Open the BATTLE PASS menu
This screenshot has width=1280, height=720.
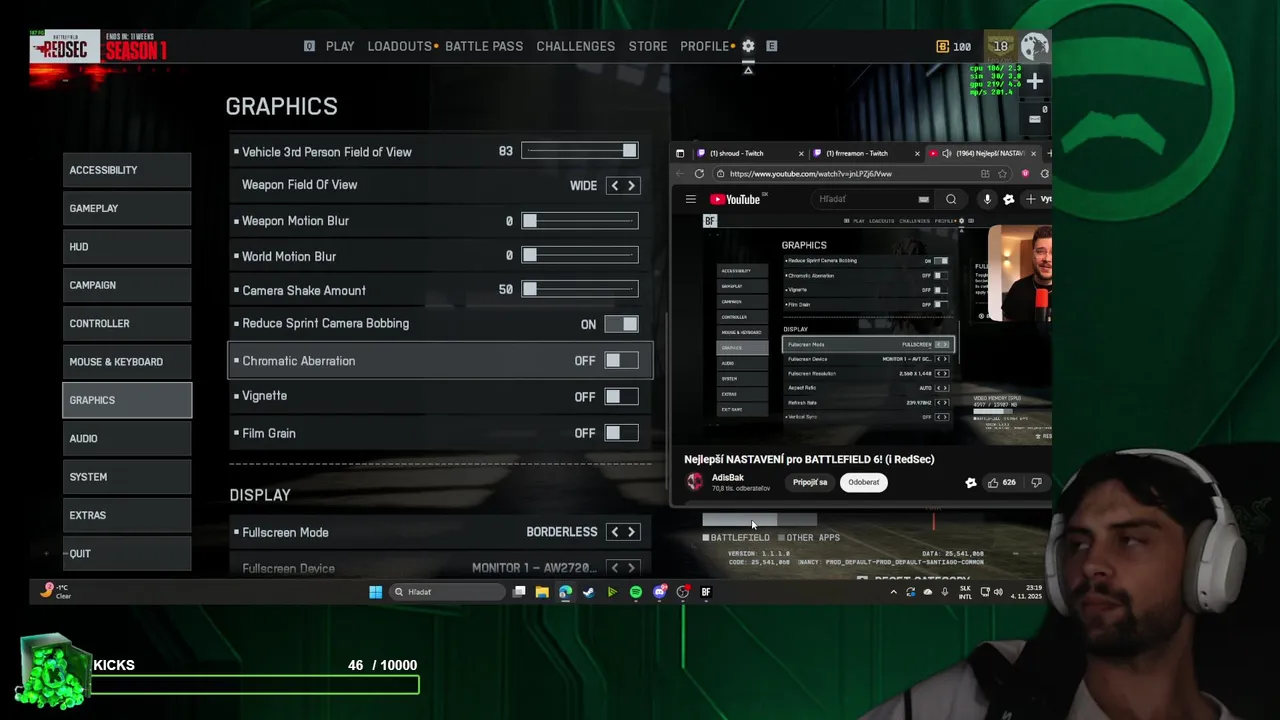pyautogui.click(x=484, y=46)
